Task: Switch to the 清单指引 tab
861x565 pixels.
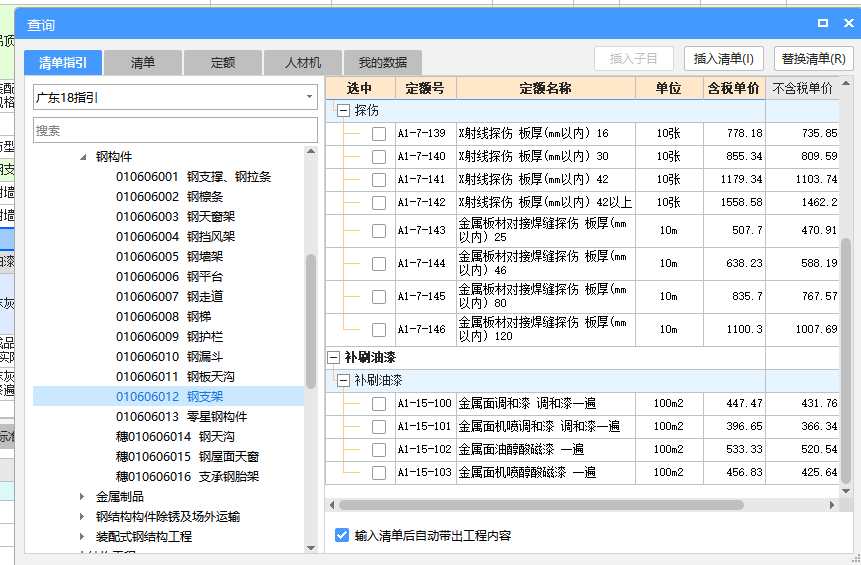Action: tap(63, 63)
